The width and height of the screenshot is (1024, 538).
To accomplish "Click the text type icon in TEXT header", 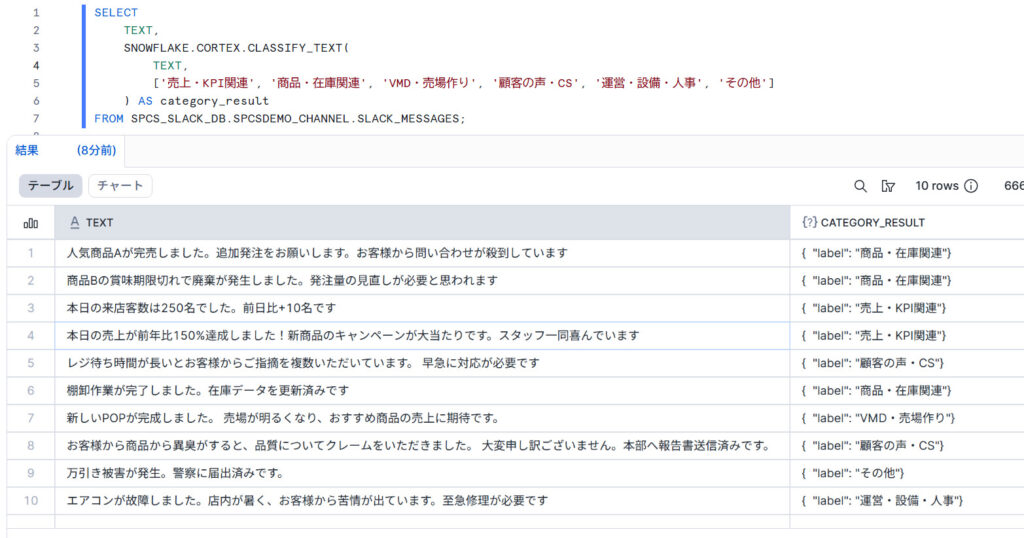I will tap(74, 223).
